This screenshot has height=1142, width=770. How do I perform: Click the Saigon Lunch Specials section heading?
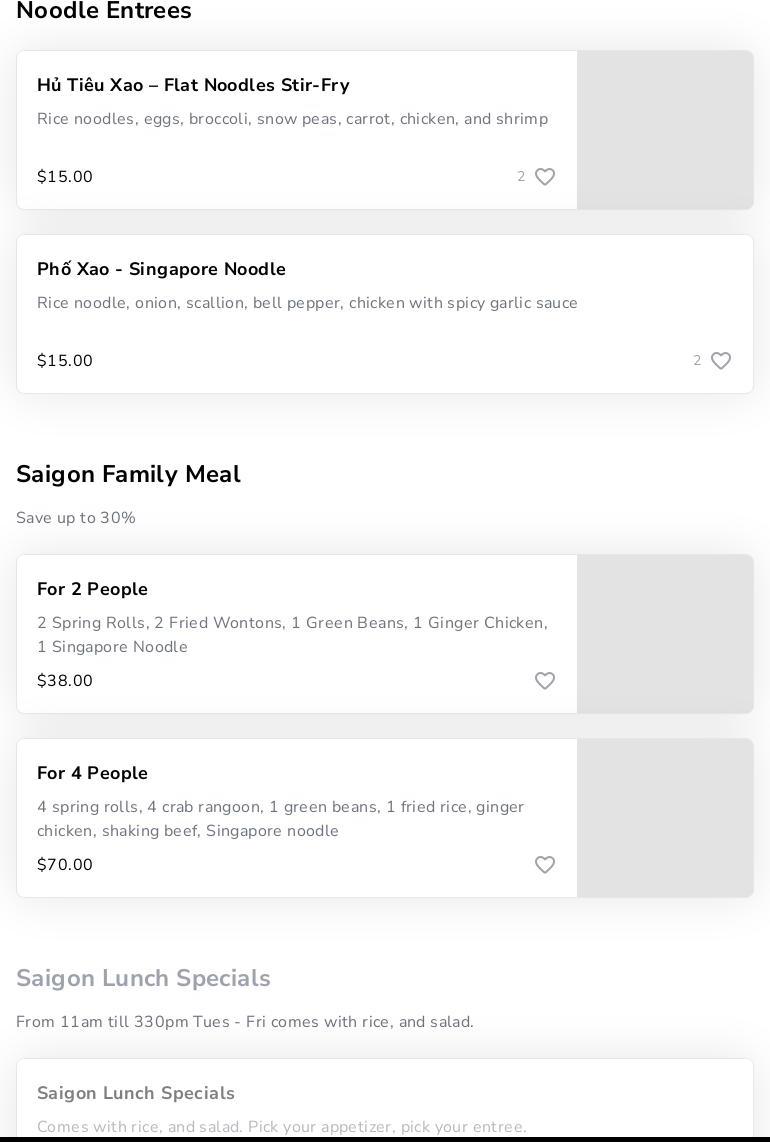143,979
